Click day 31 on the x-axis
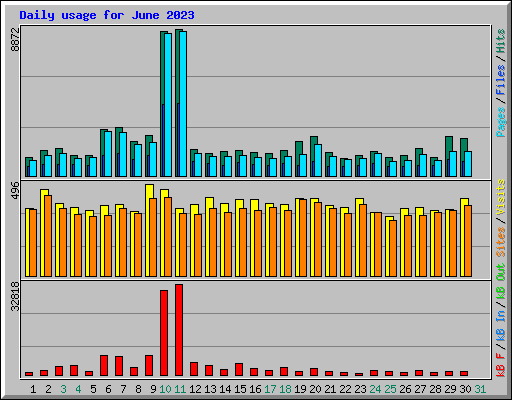Viewport: 512px width, 400px height. (480, 389)
